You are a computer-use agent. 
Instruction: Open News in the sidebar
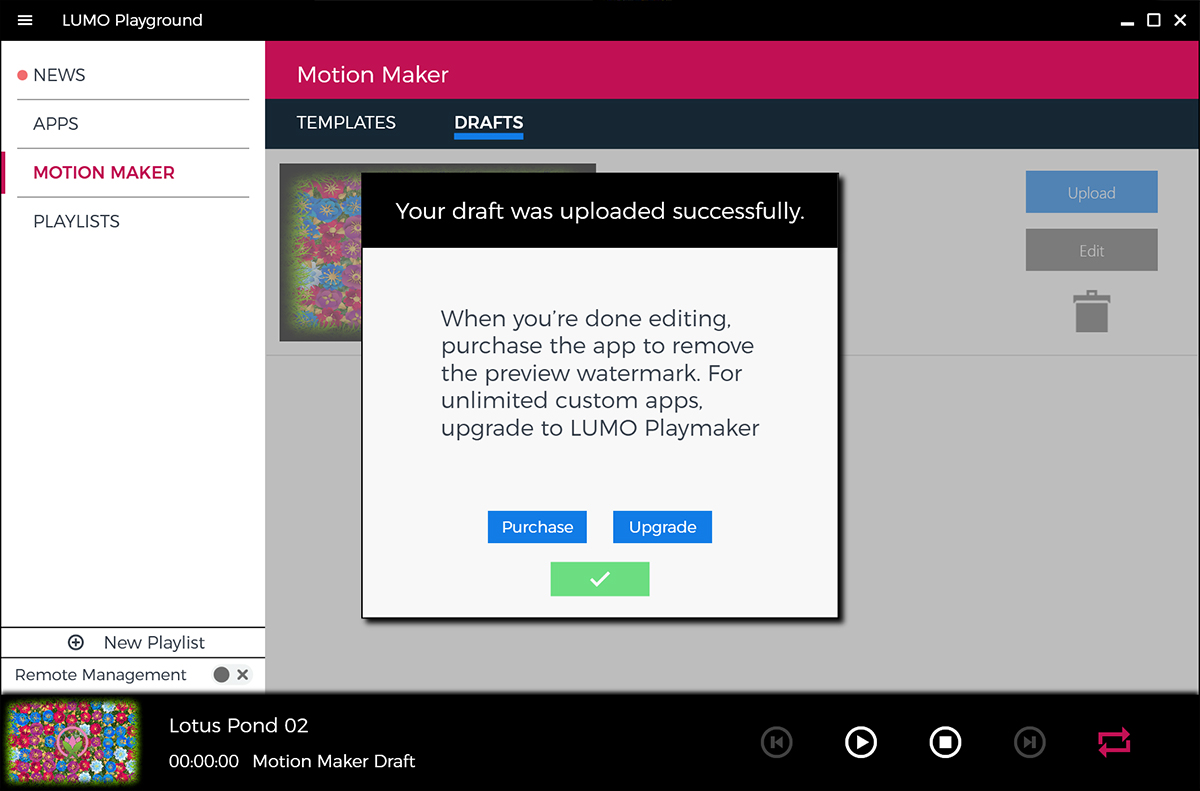[59, 75]
